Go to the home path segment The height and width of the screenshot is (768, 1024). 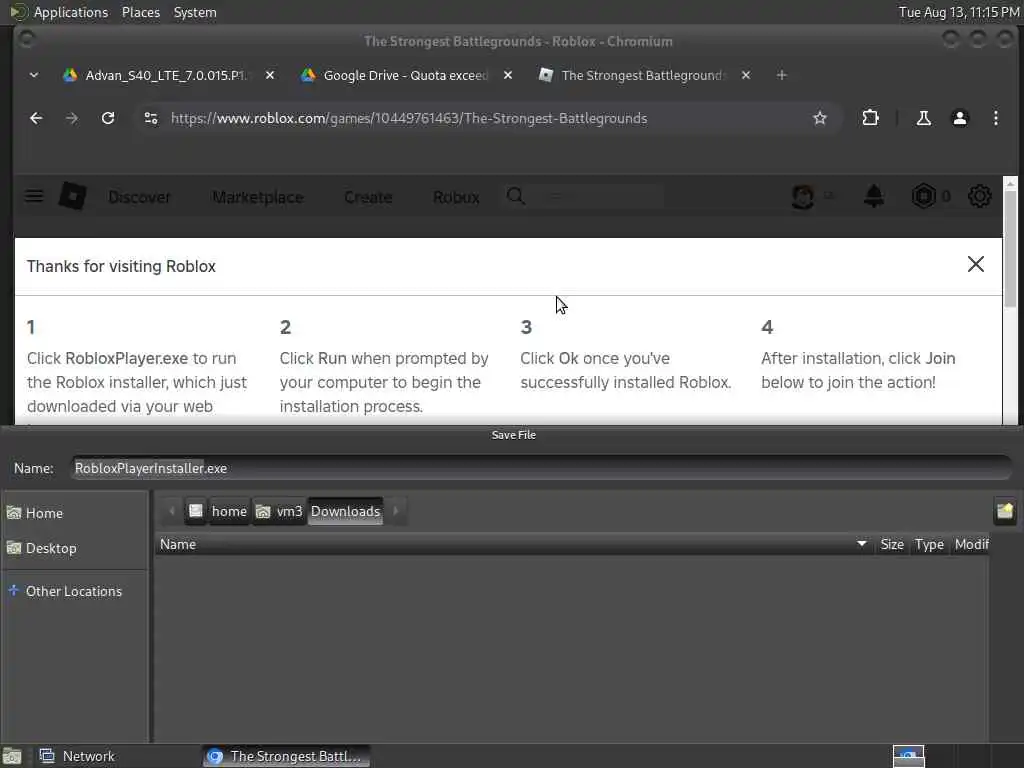pos(229,511)
